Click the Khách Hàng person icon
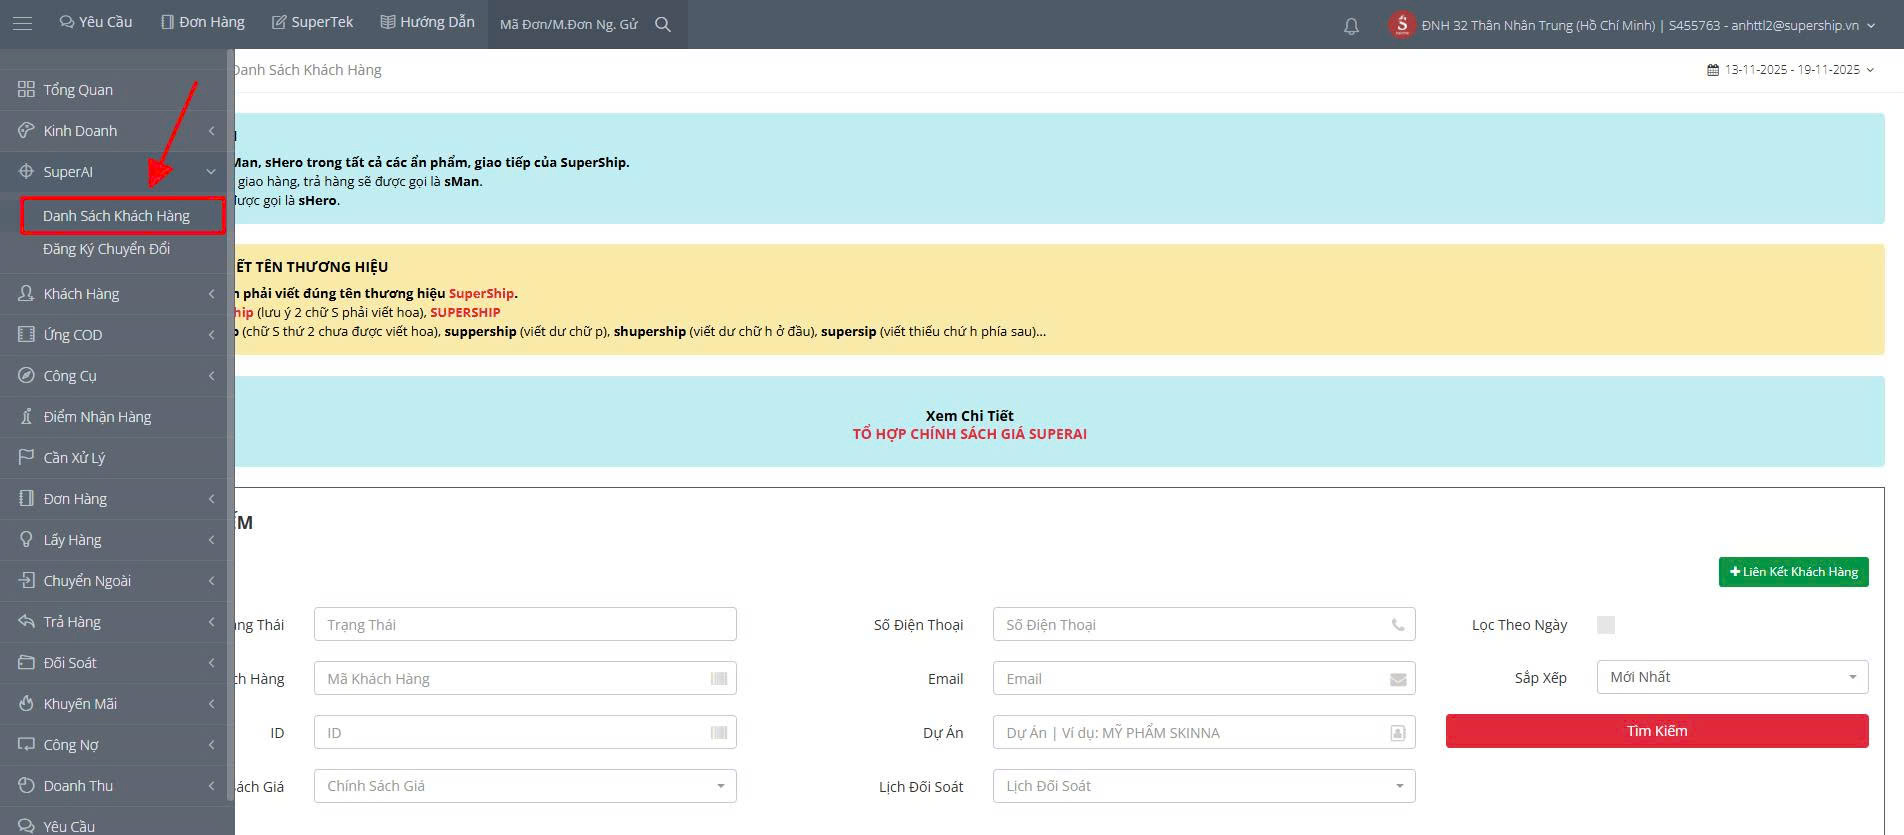1904x835 pixels. click(26, 294)
